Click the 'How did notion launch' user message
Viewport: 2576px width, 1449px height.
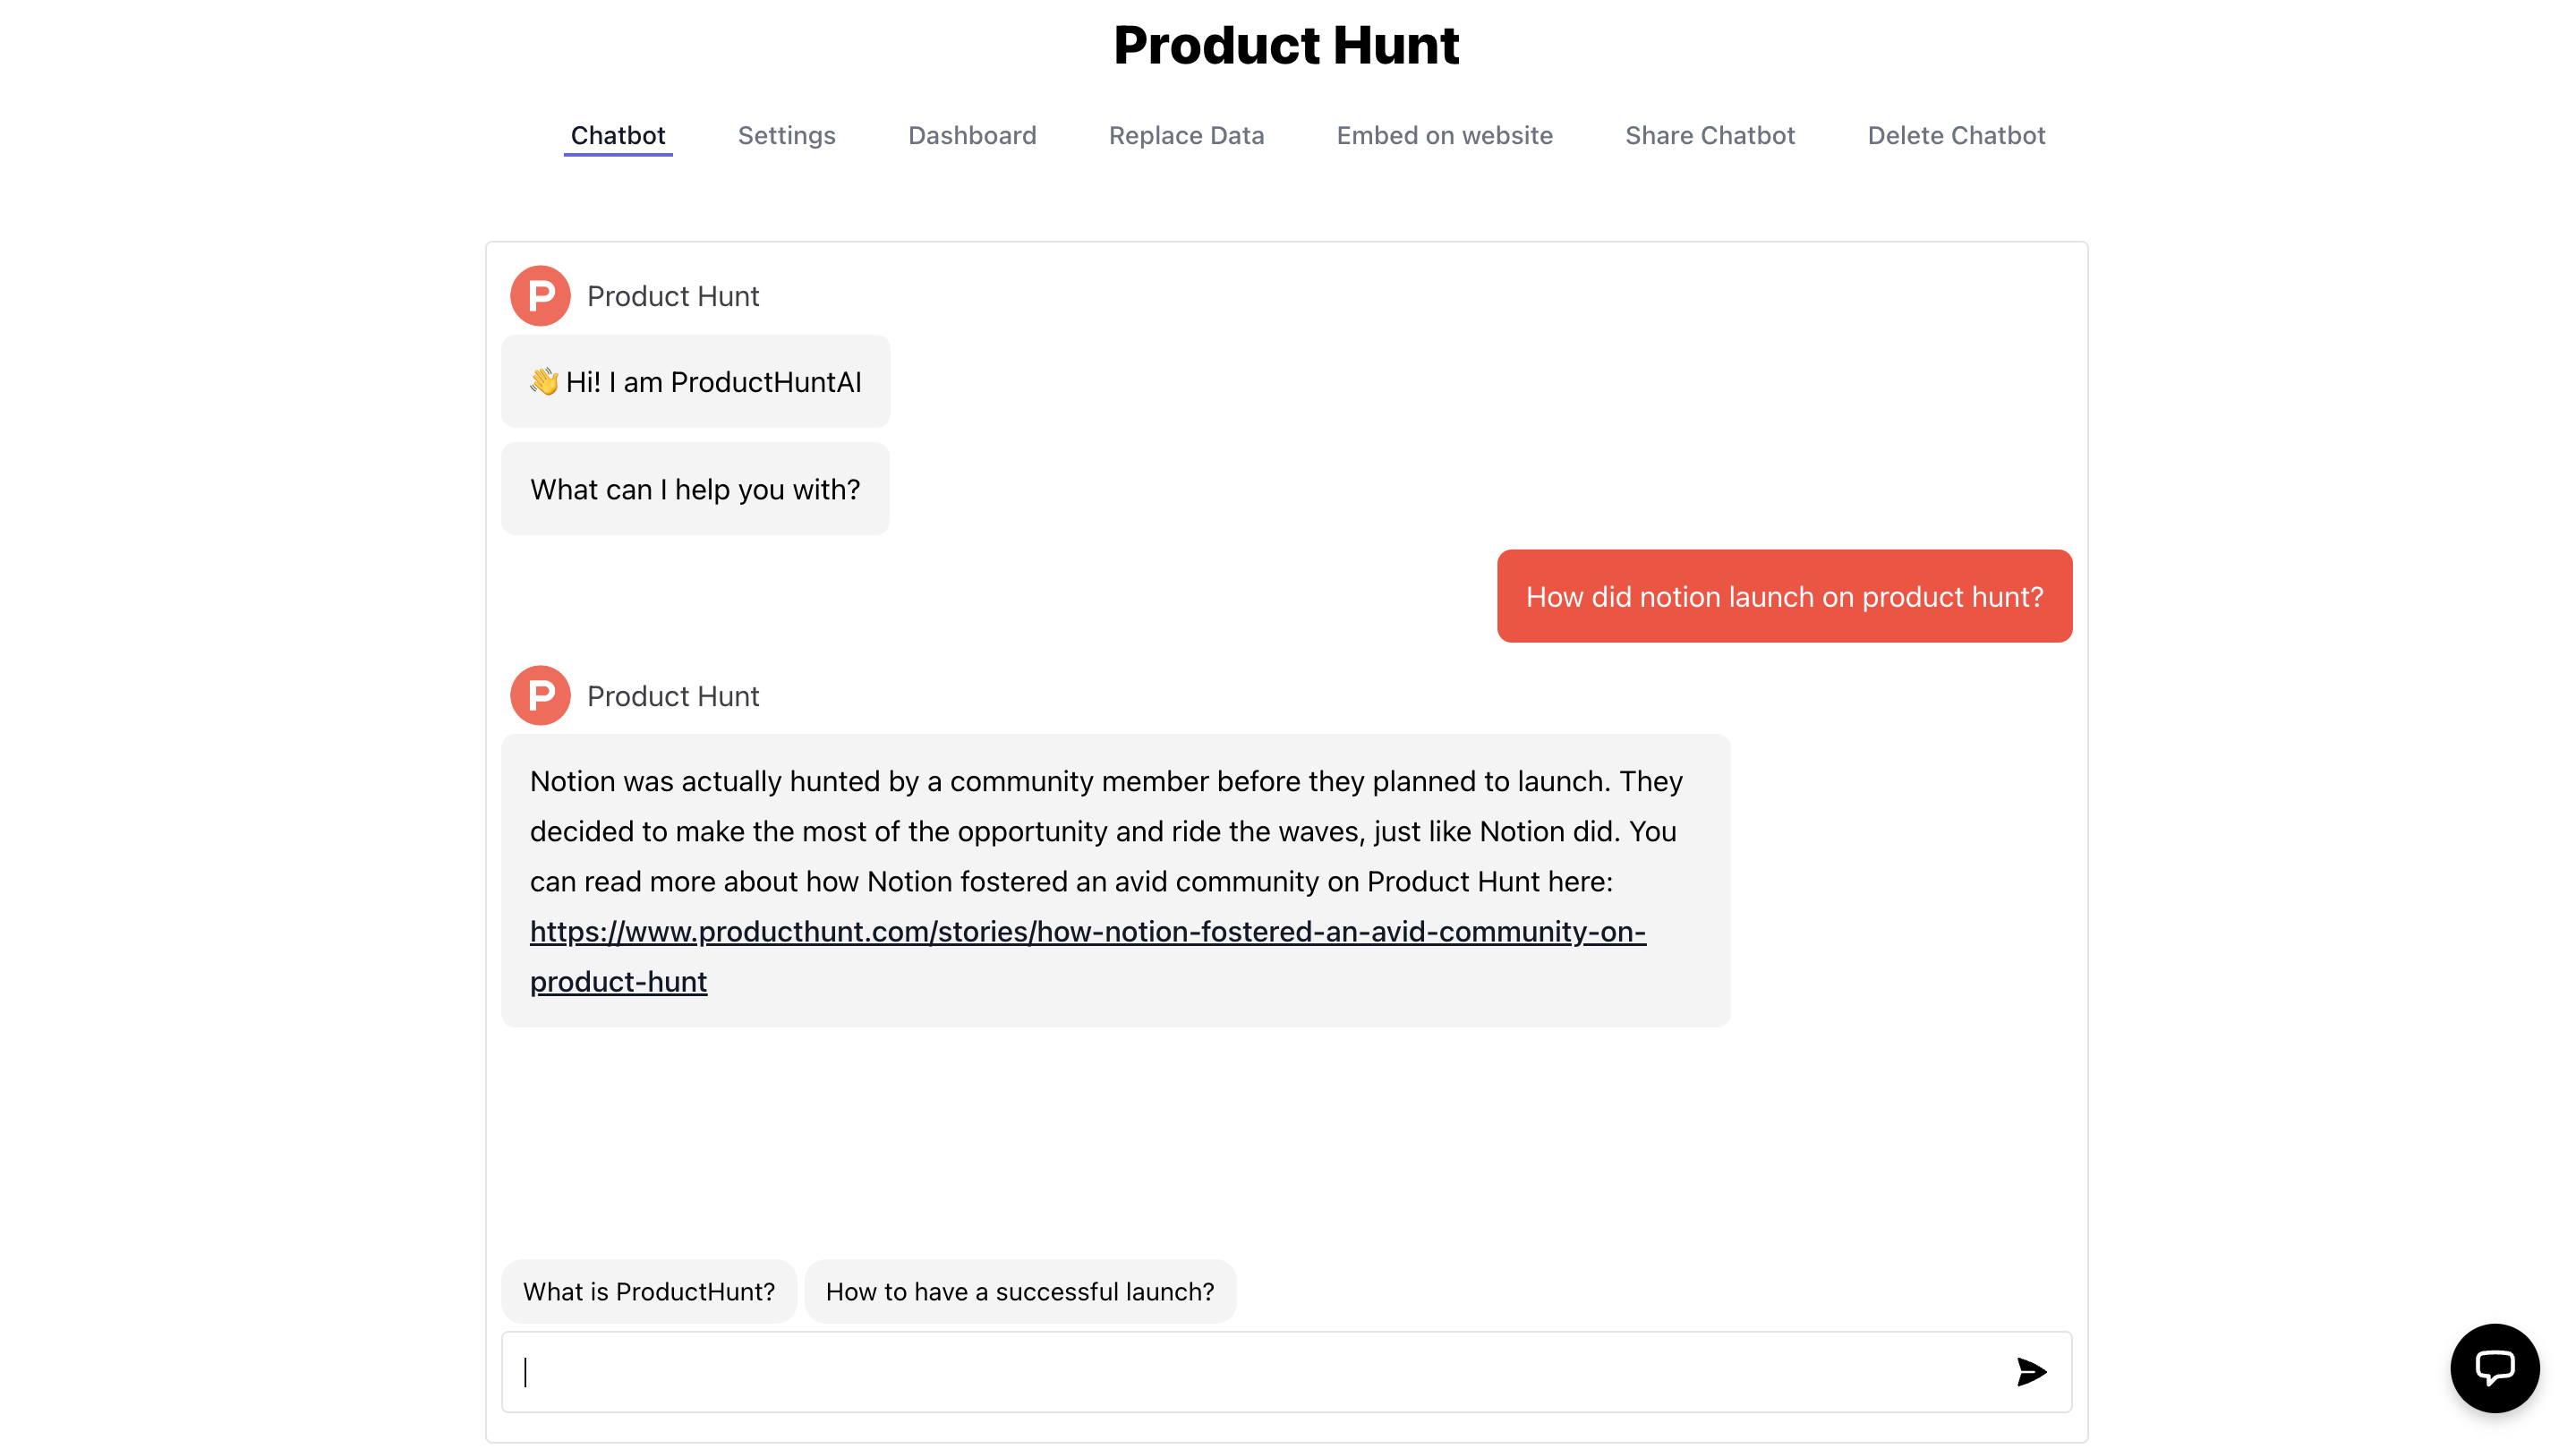(1783, 596)
